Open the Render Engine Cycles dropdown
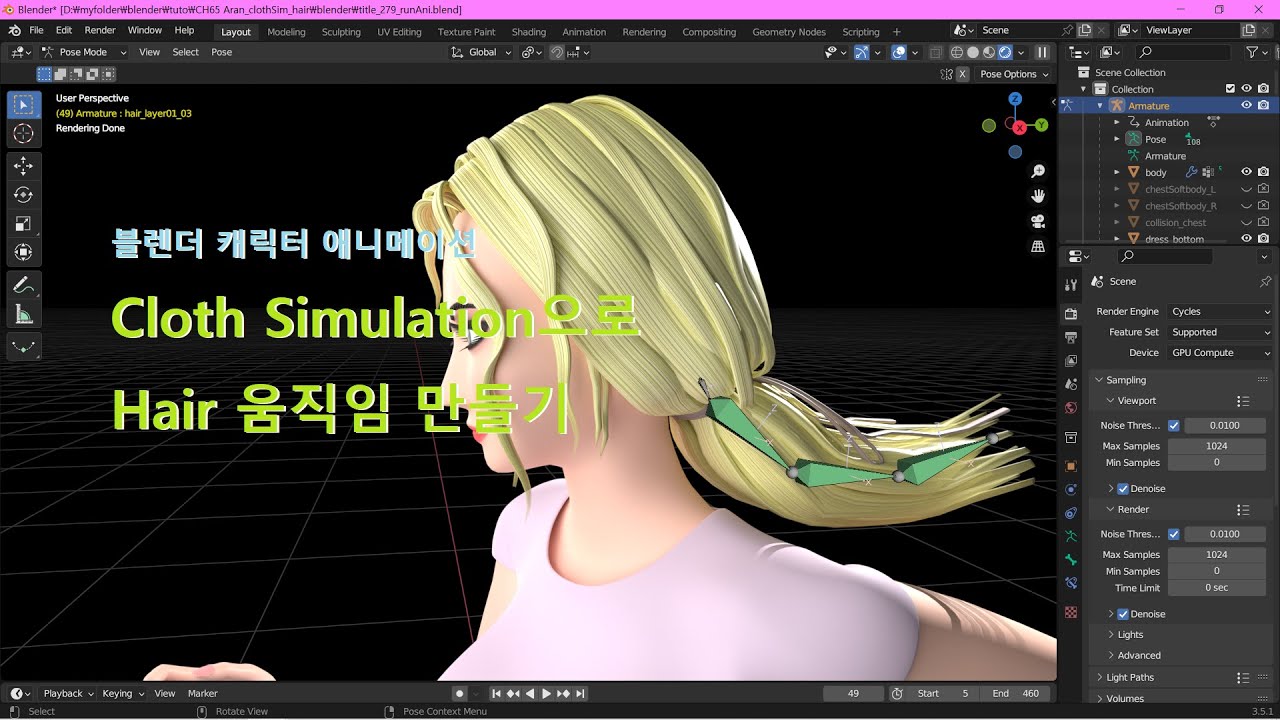 click(1220, 312)
